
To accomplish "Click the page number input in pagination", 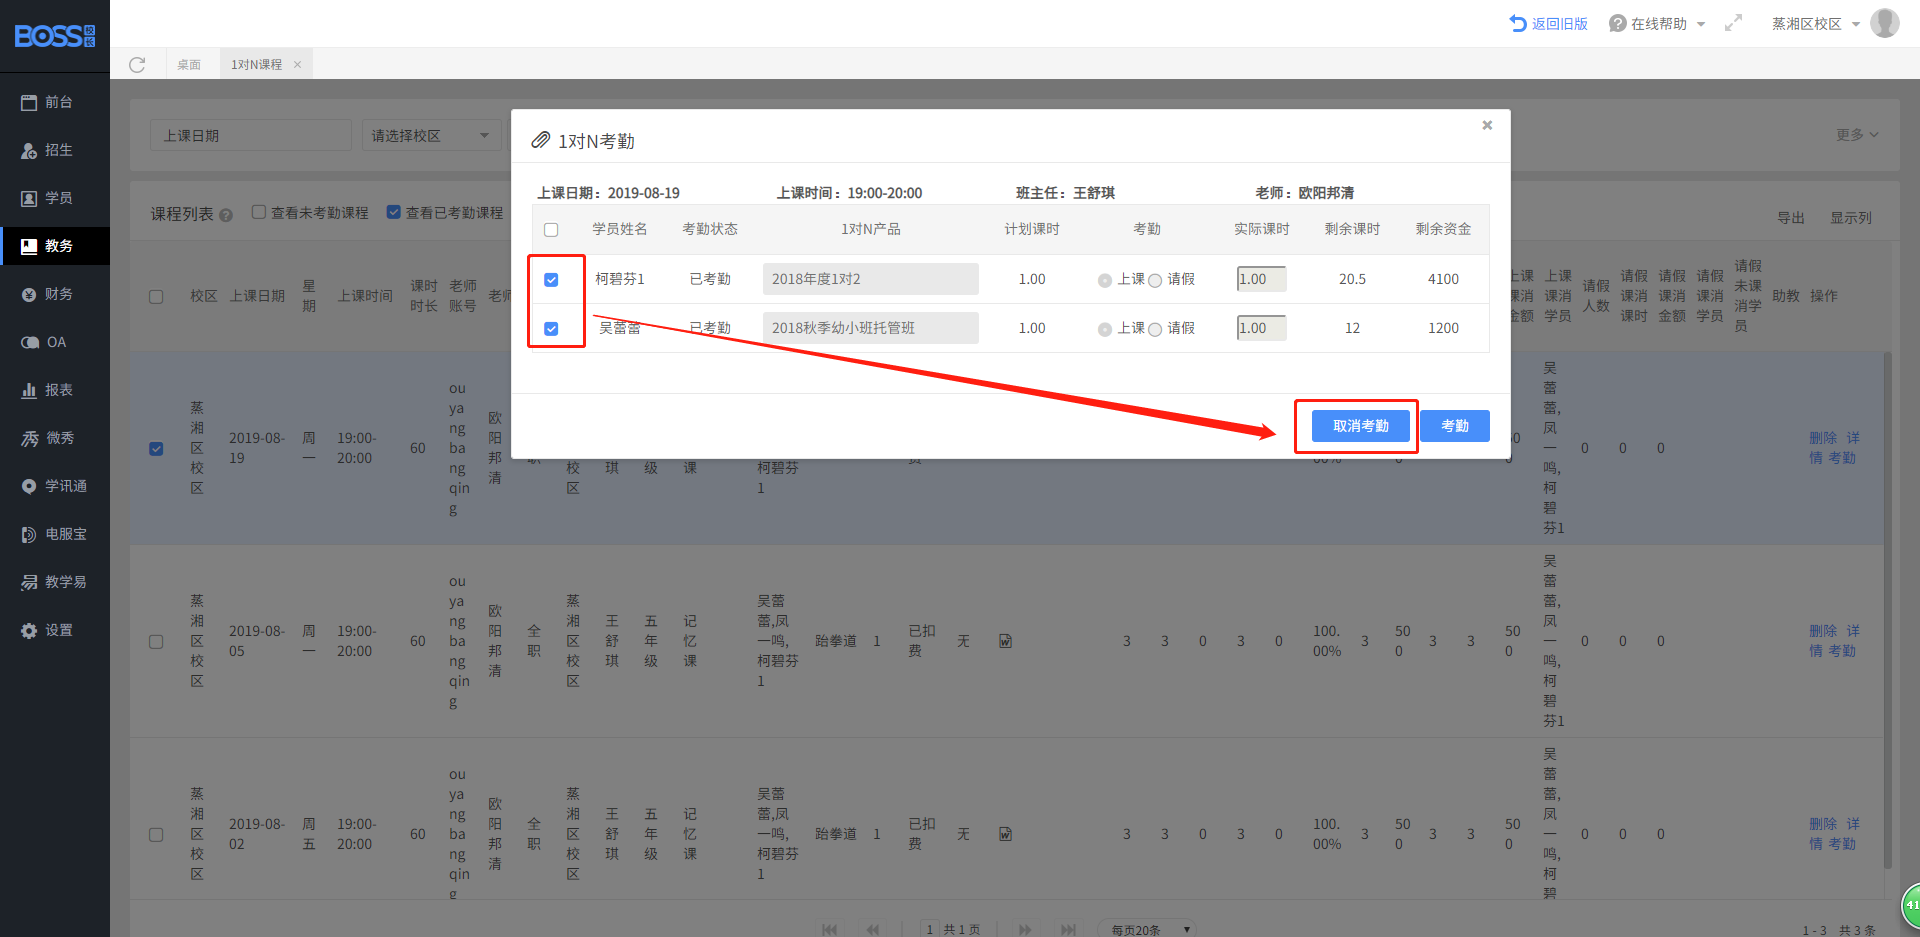I will [x=930, y=929].
